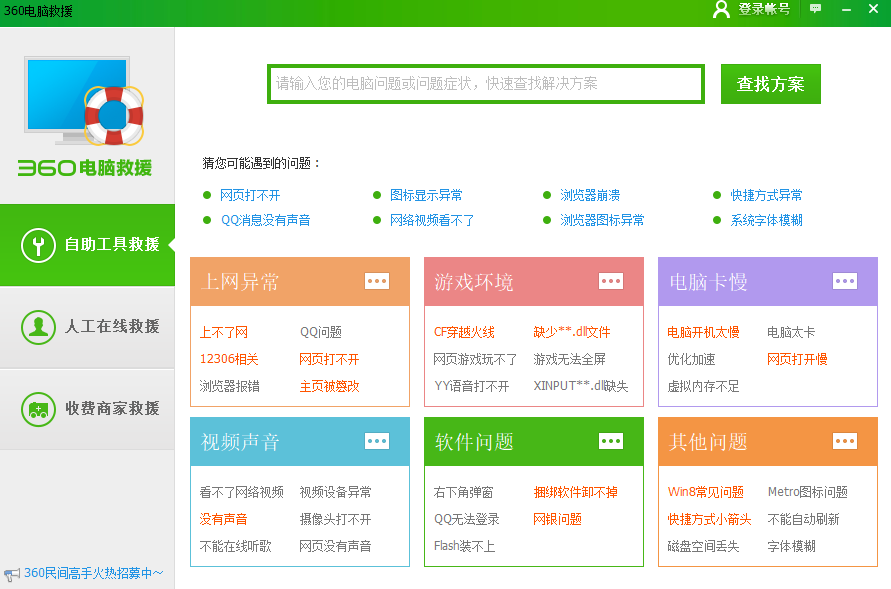Choose 电脑开机太慢 under 电脑卡慢
This screenshot has height=589, width=891.
[x=703, y=332]
